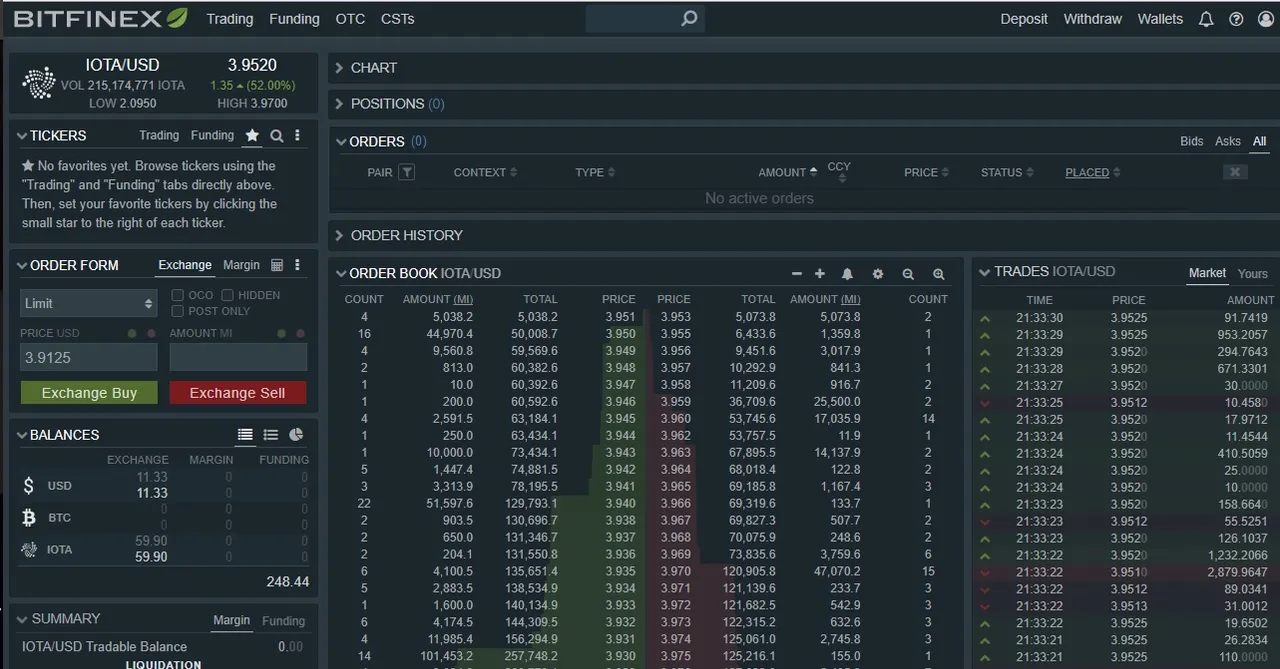Switch order form to Margin tab
The image size is (1280, 669).
click(x=241, y=265)
